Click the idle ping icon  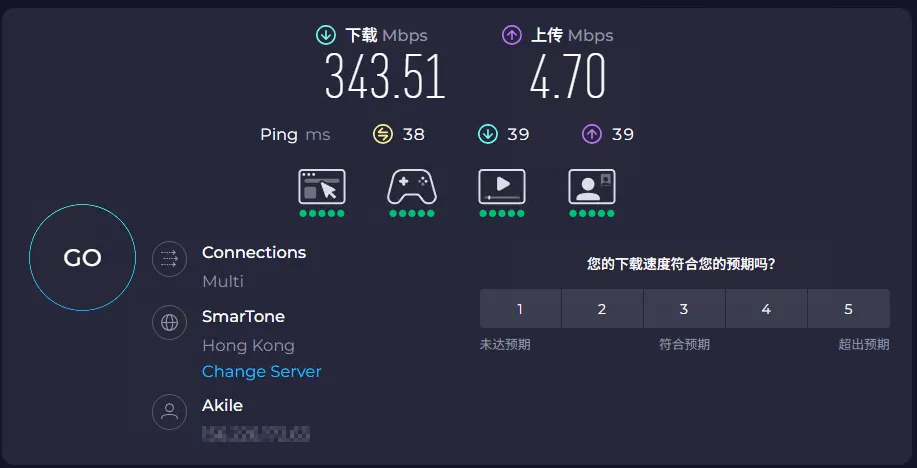[383, 134]
